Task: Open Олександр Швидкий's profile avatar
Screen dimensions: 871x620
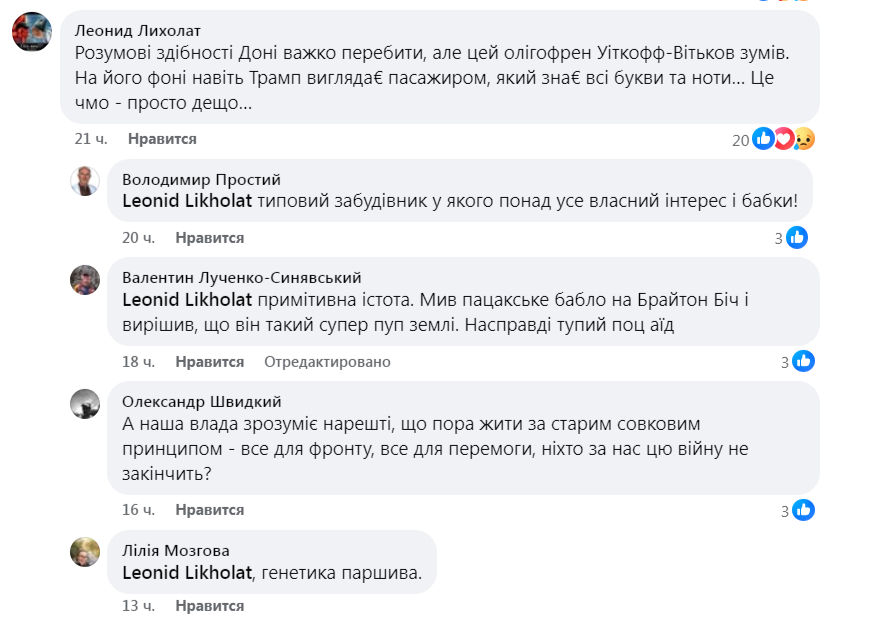Action: tap(85, 403)
